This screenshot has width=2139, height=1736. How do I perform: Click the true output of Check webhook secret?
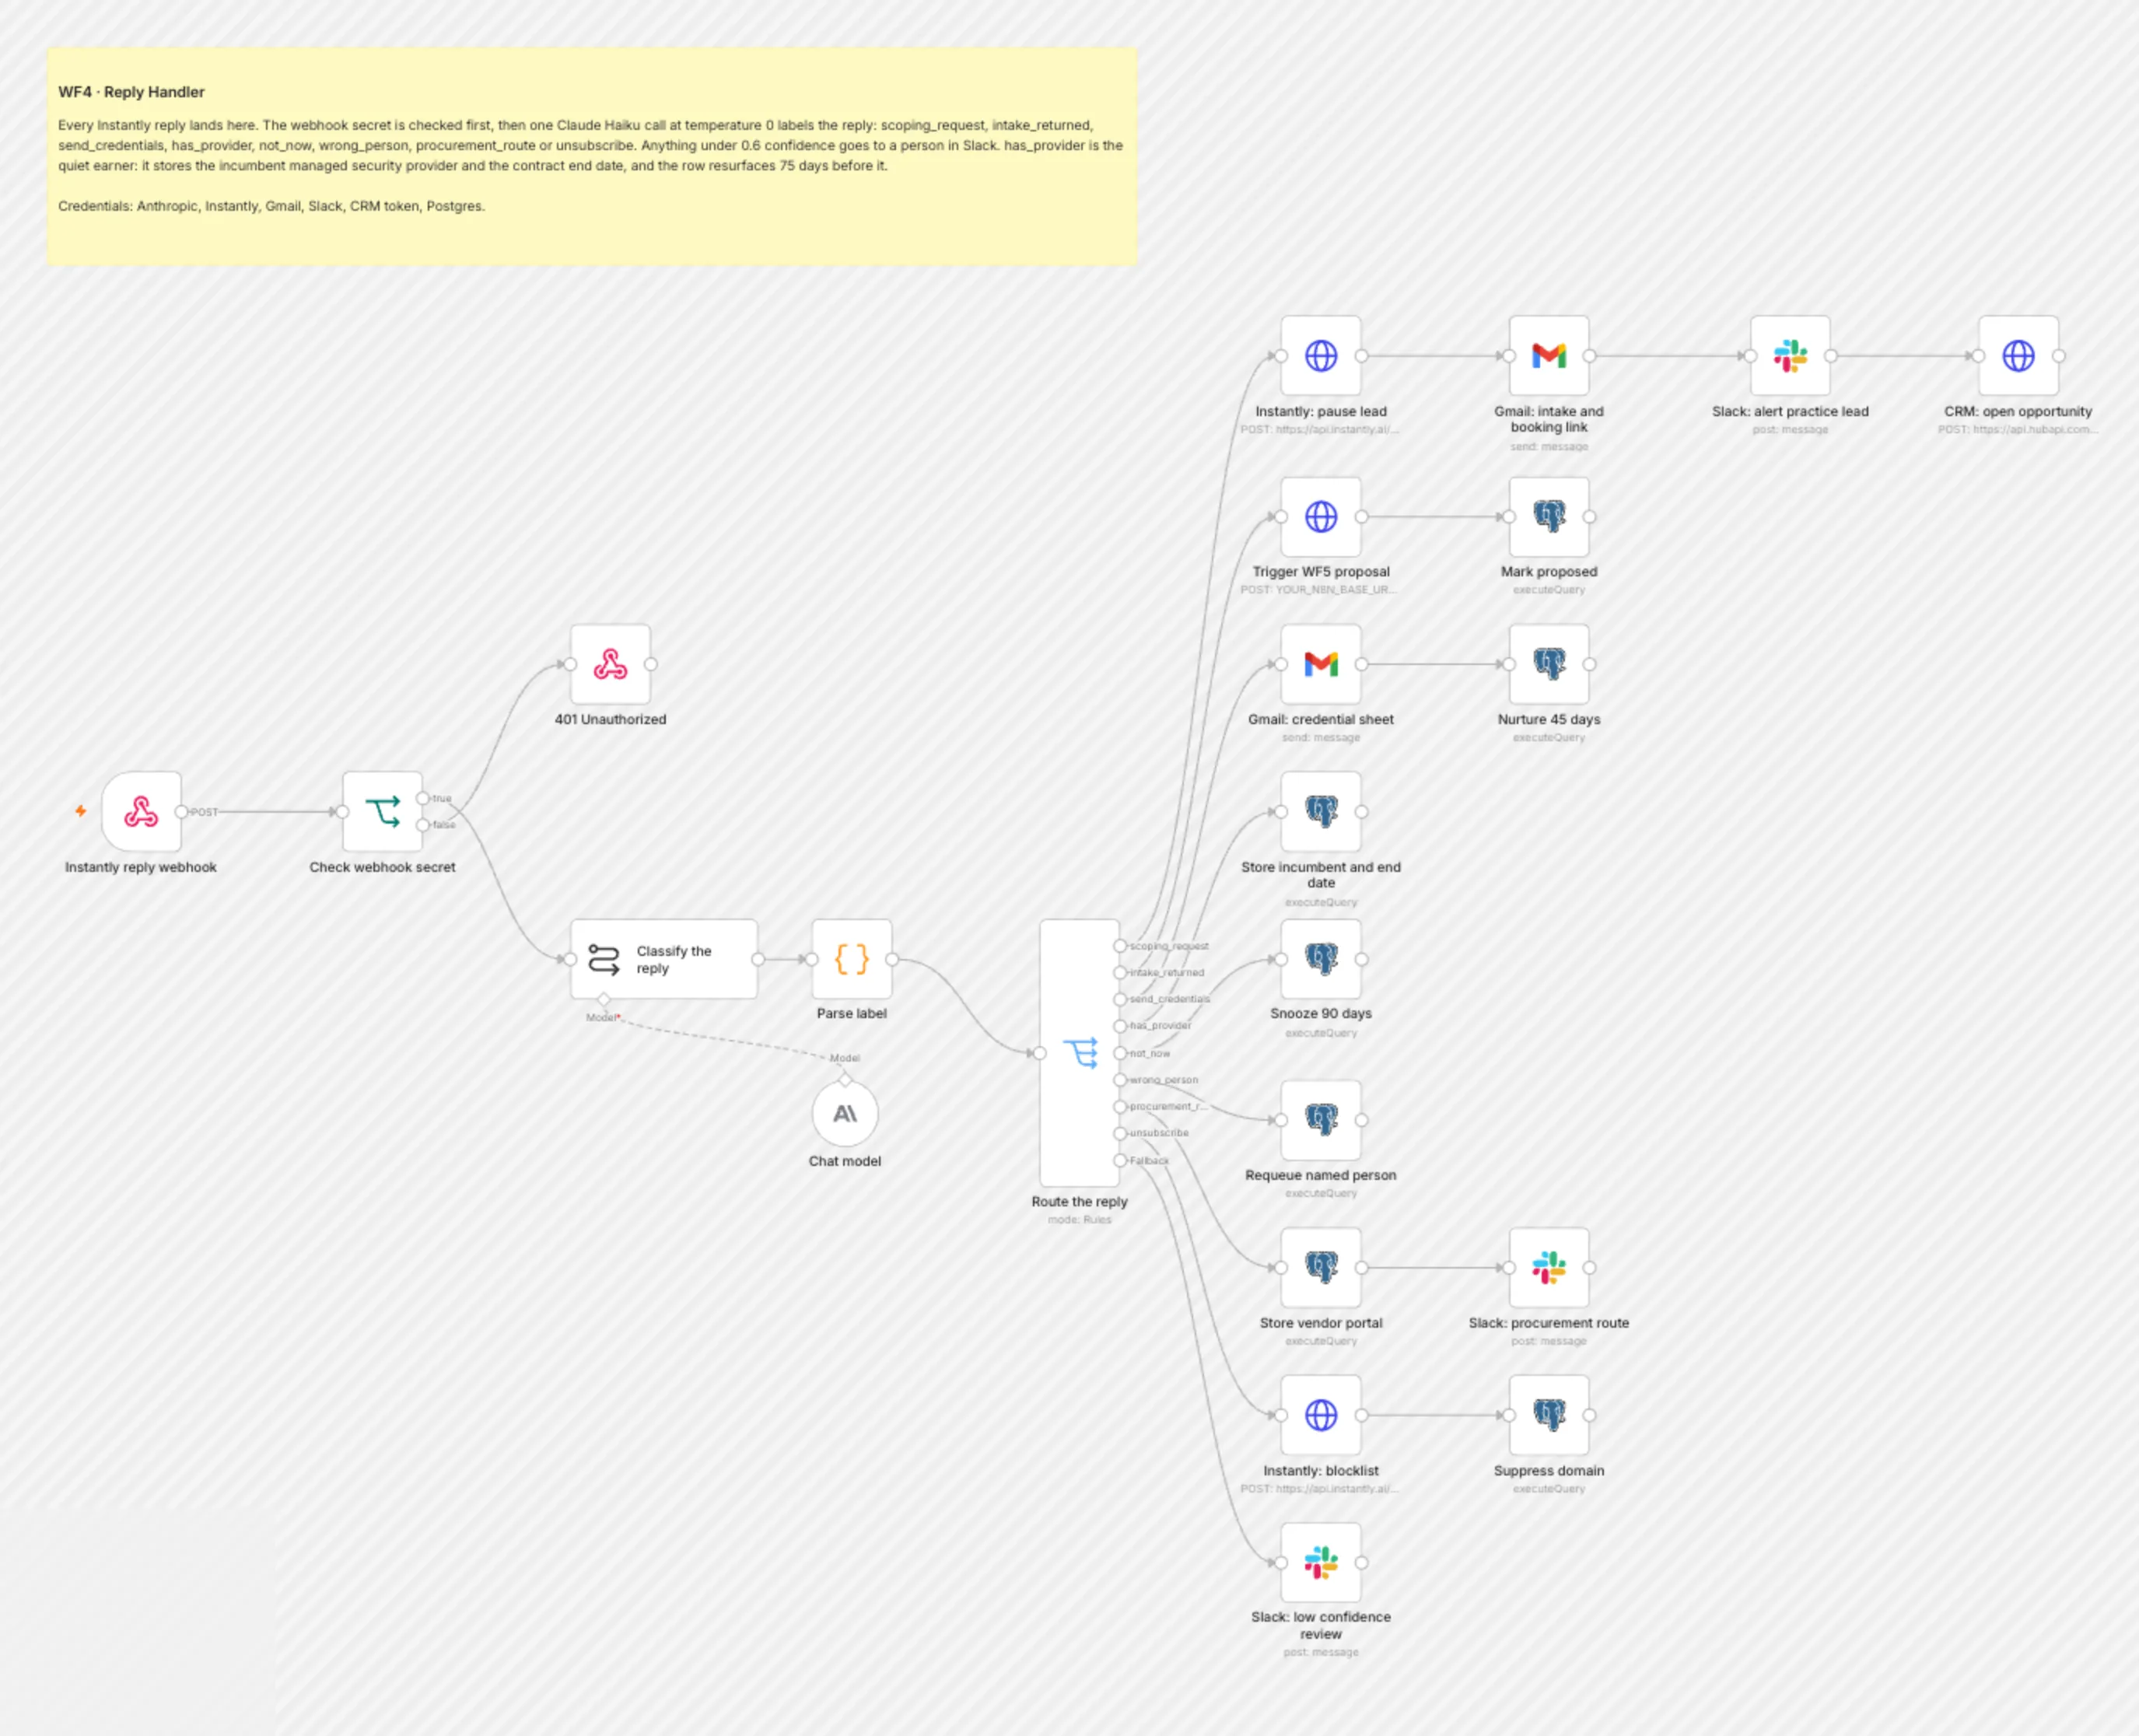click(x=423, y=798)
